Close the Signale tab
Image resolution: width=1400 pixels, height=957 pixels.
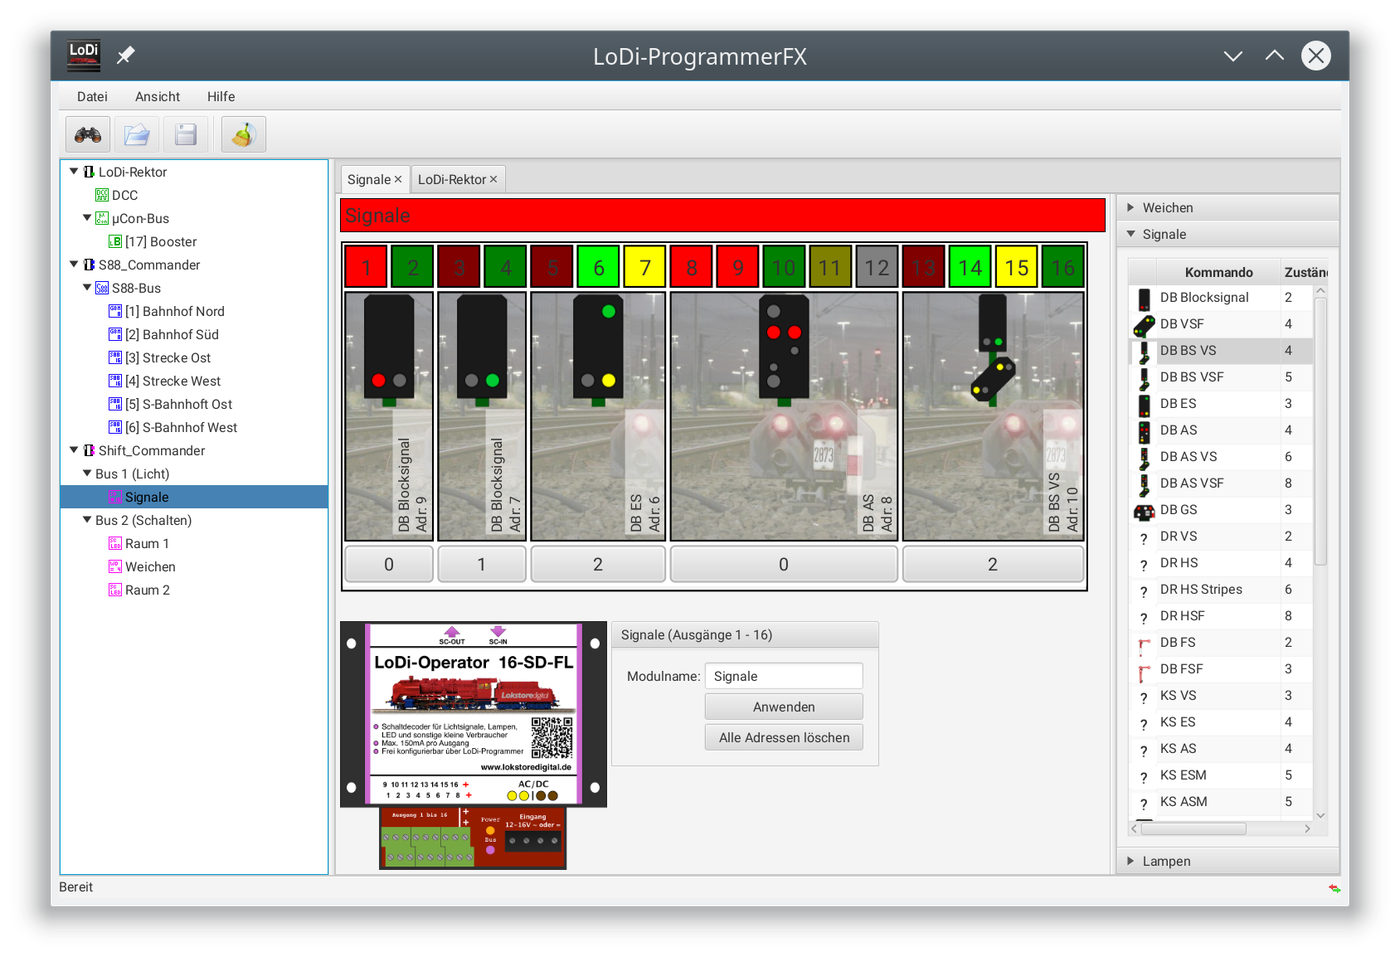[398, 180]
